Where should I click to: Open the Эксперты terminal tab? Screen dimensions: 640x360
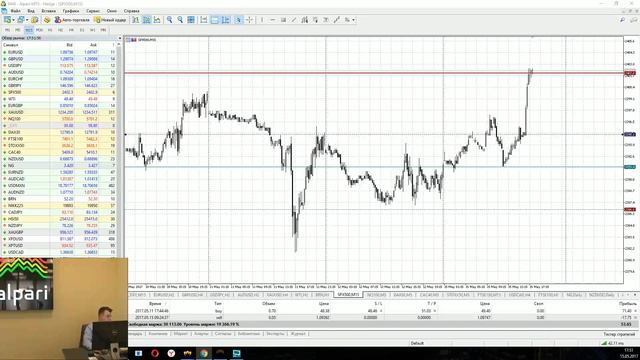point(276,334)
